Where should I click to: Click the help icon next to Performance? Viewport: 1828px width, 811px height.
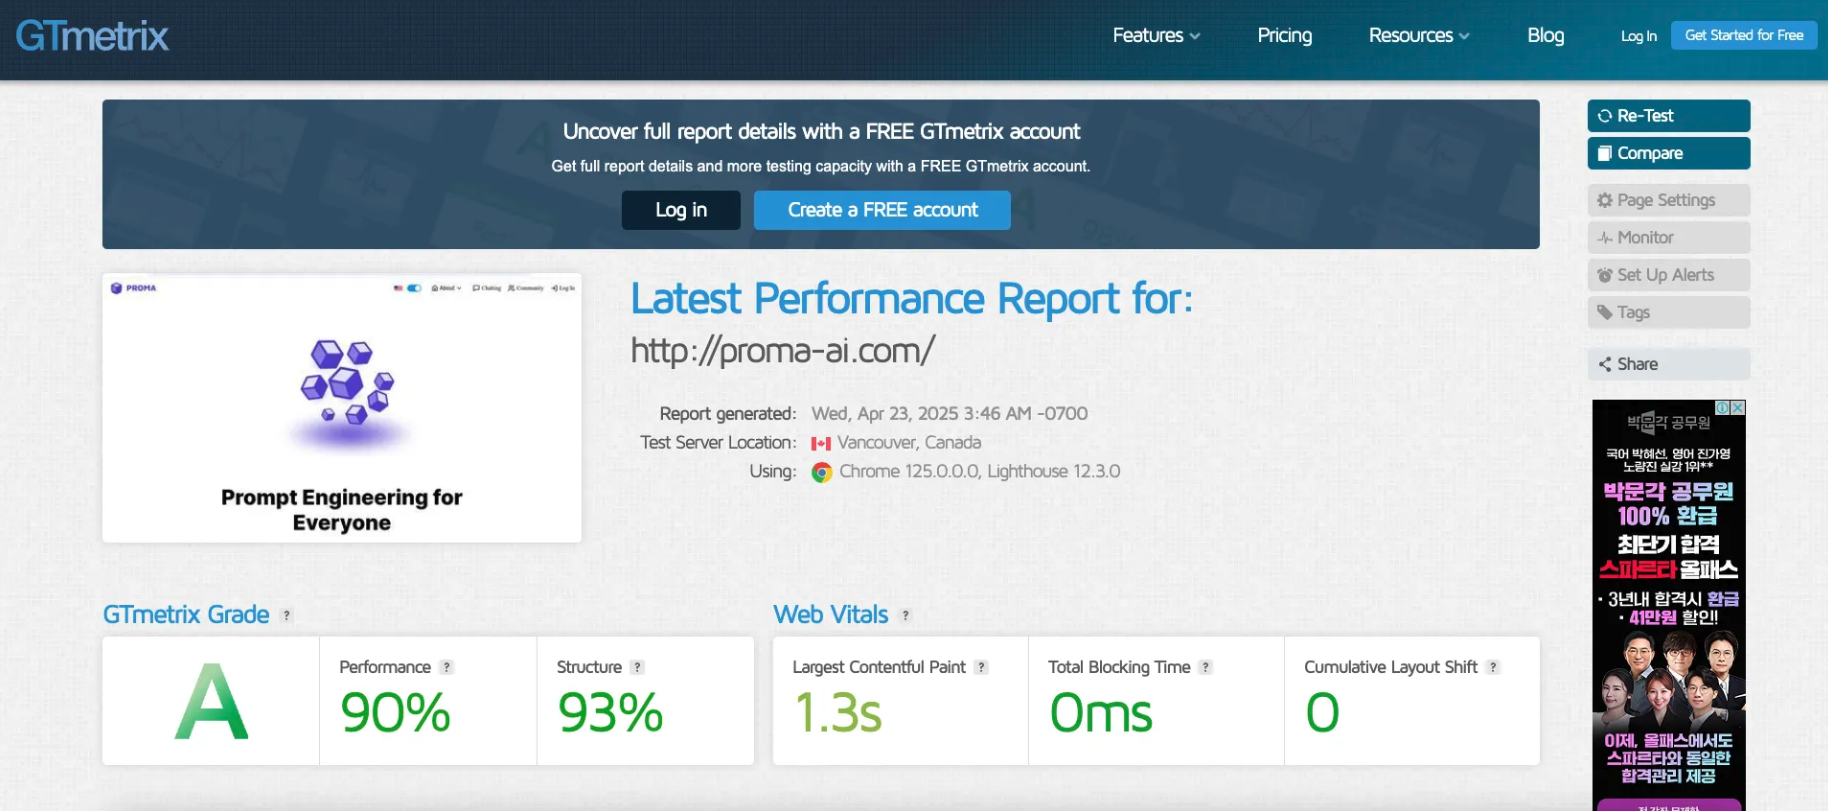pyautogui.click(x=447, y=667)
